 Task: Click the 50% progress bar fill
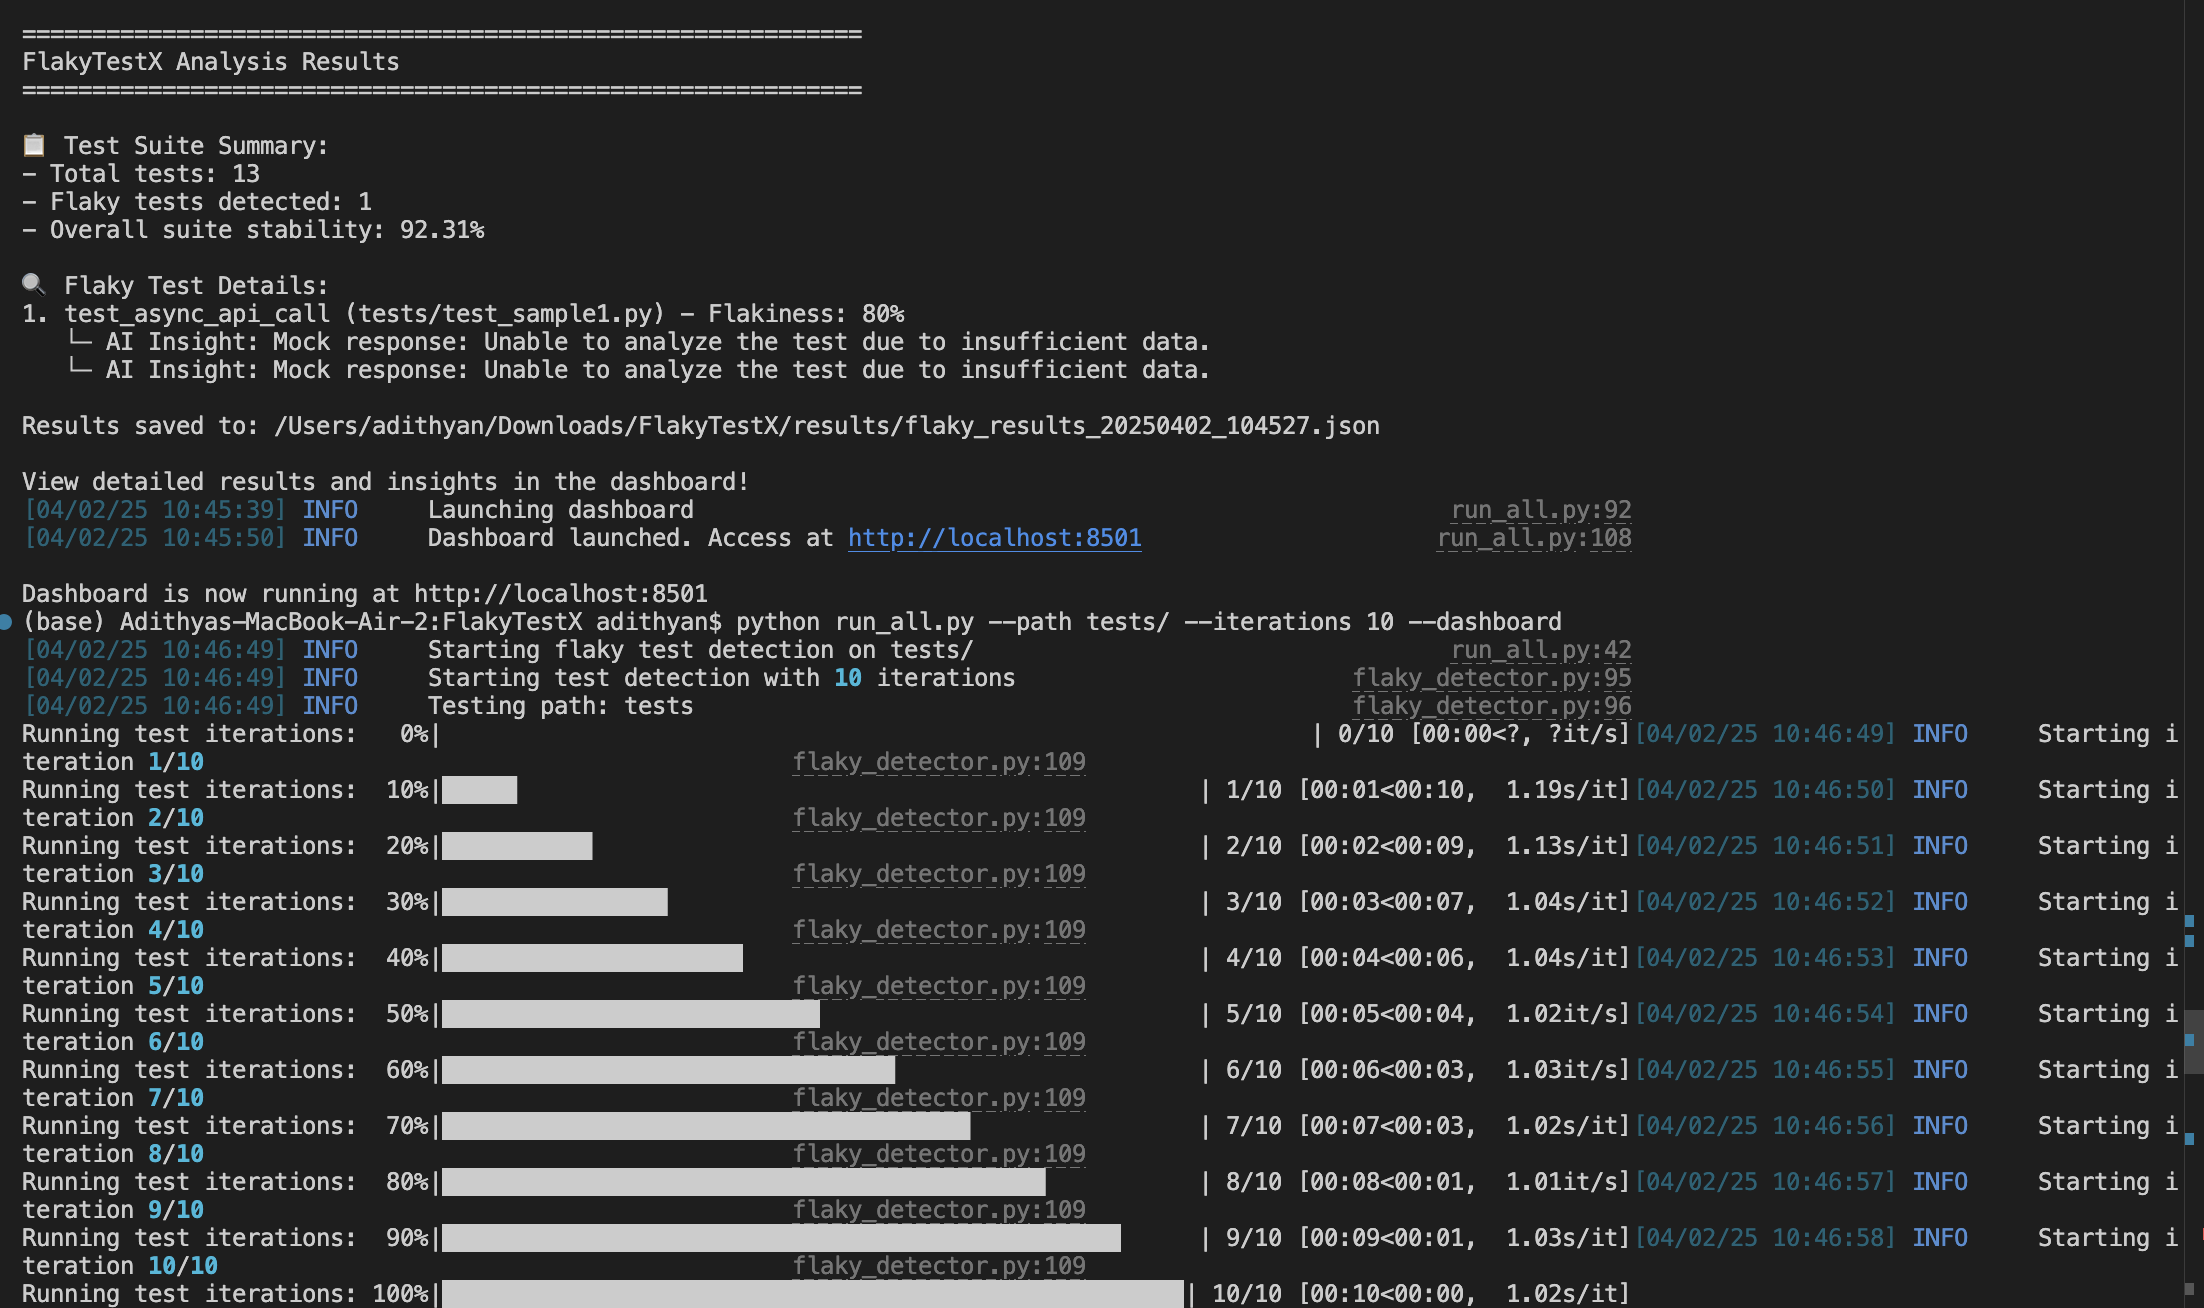click(630, 1014)
